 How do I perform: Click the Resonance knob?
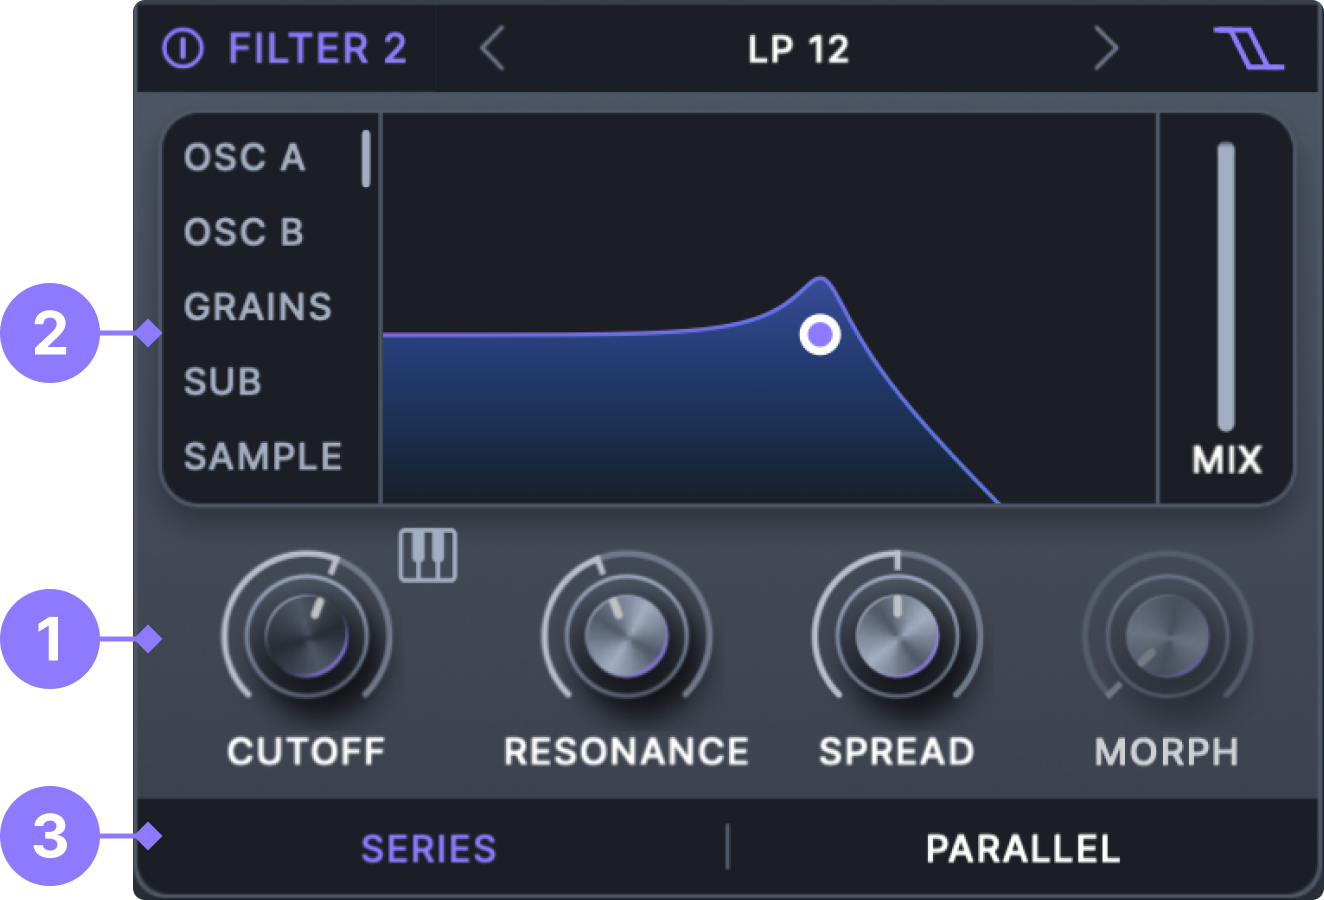click(x=626, y=636)
